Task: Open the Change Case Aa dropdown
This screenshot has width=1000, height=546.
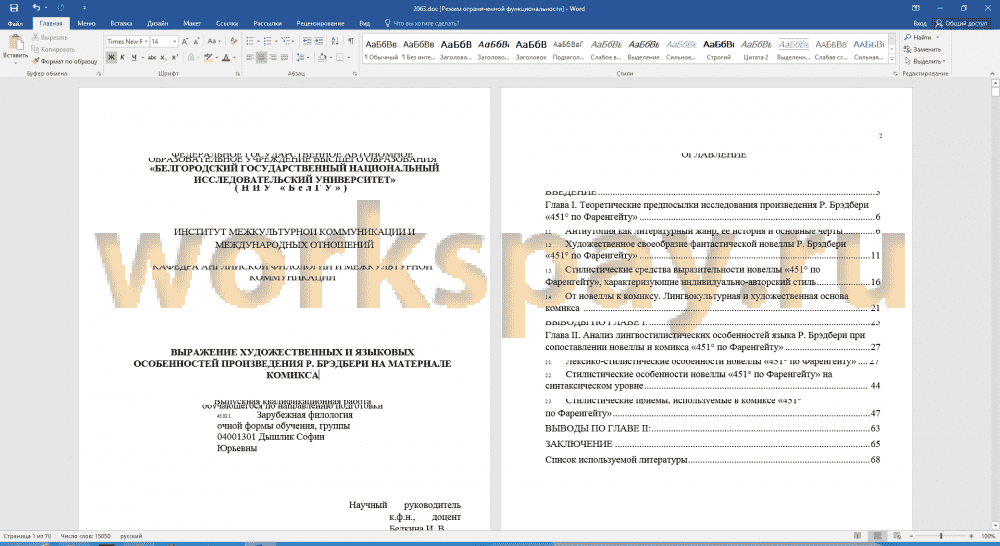Action: point(214,41)
